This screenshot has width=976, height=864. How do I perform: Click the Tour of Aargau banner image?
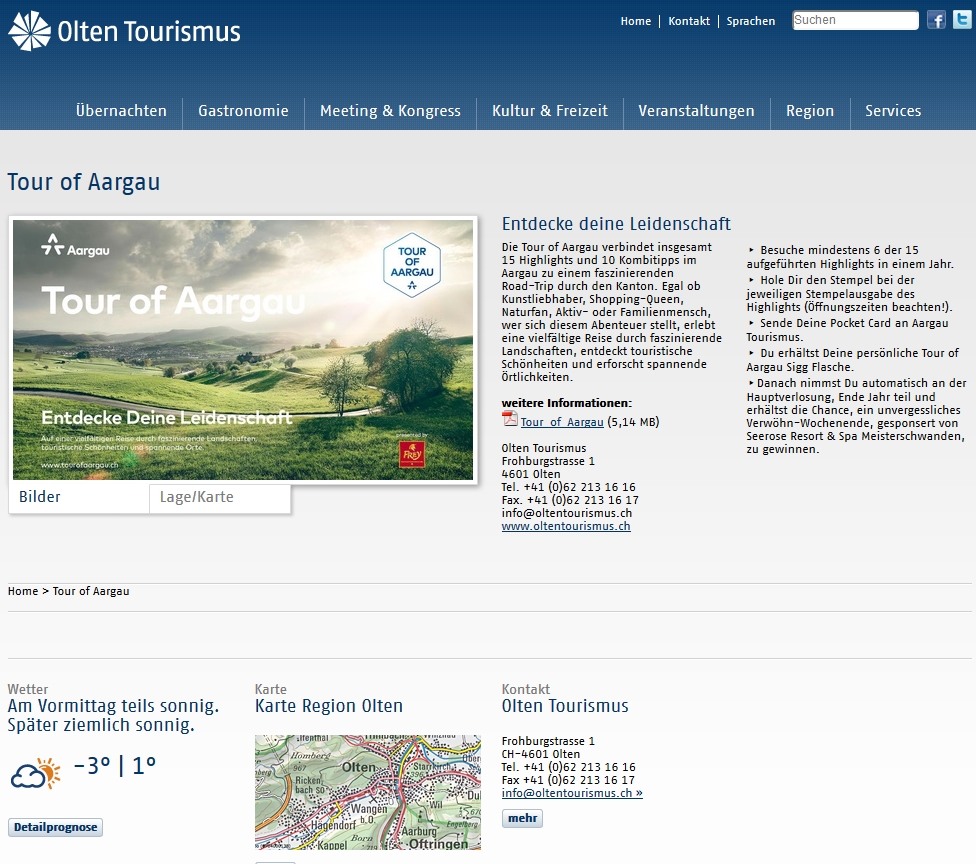click(x=243, y=350)
